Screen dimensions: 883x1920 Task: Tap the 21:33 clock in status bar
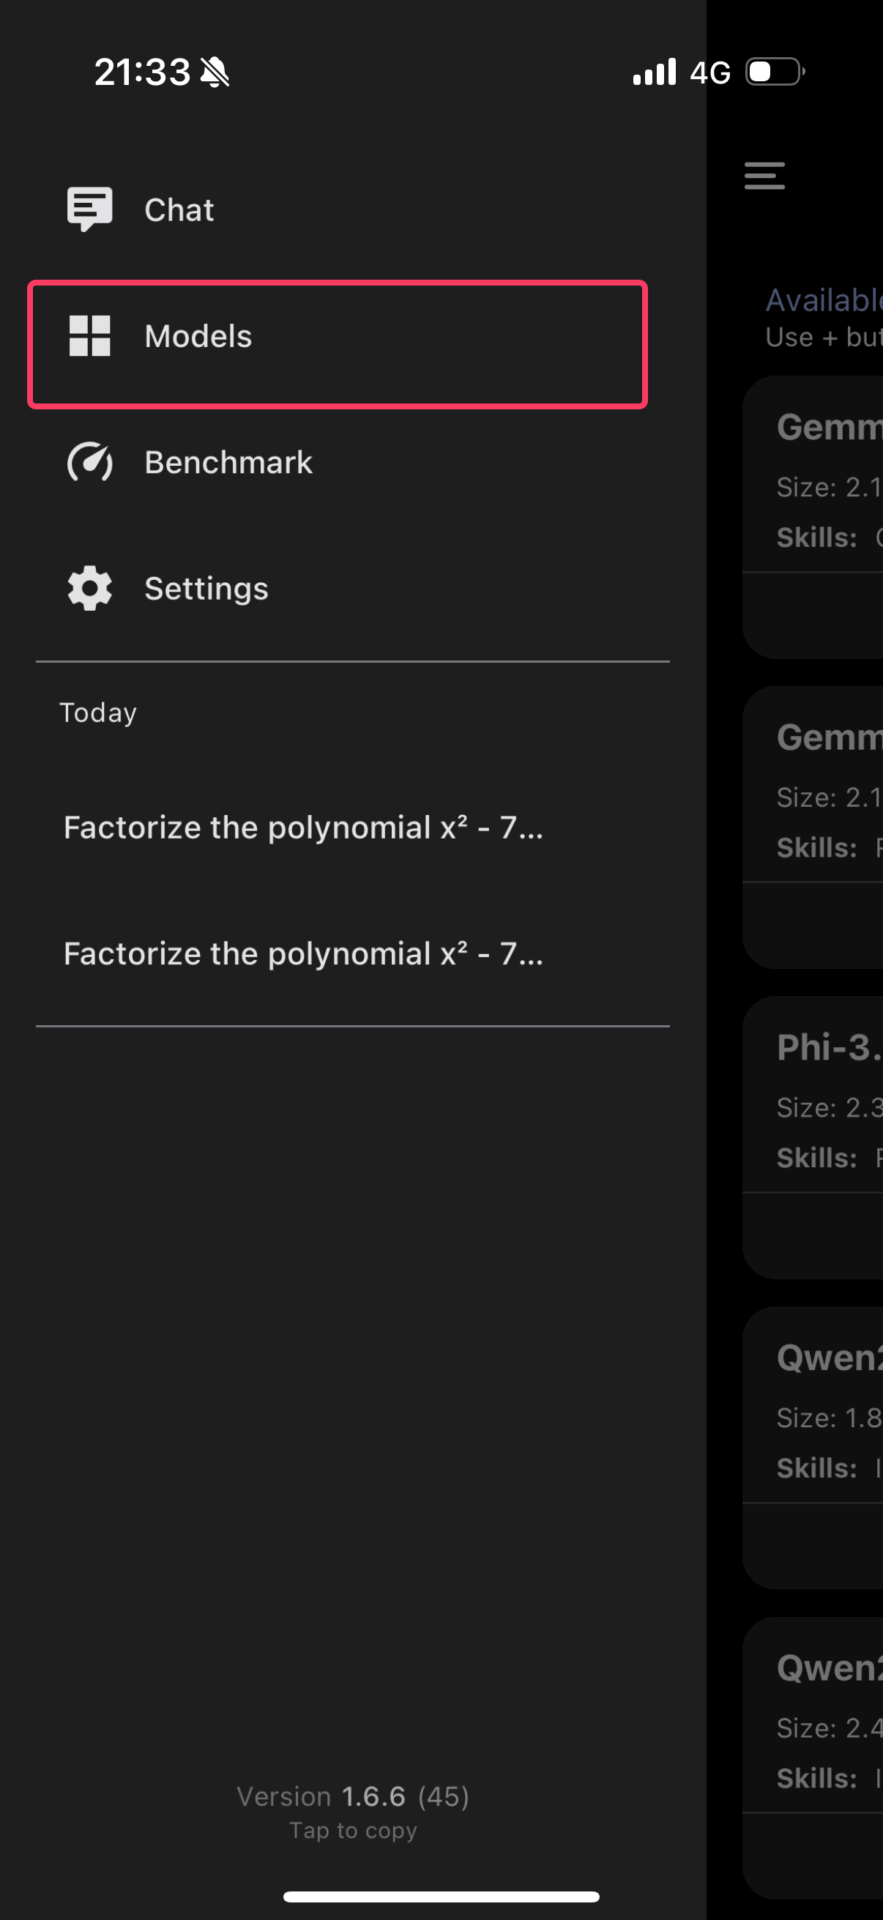(x=142, y=72)
